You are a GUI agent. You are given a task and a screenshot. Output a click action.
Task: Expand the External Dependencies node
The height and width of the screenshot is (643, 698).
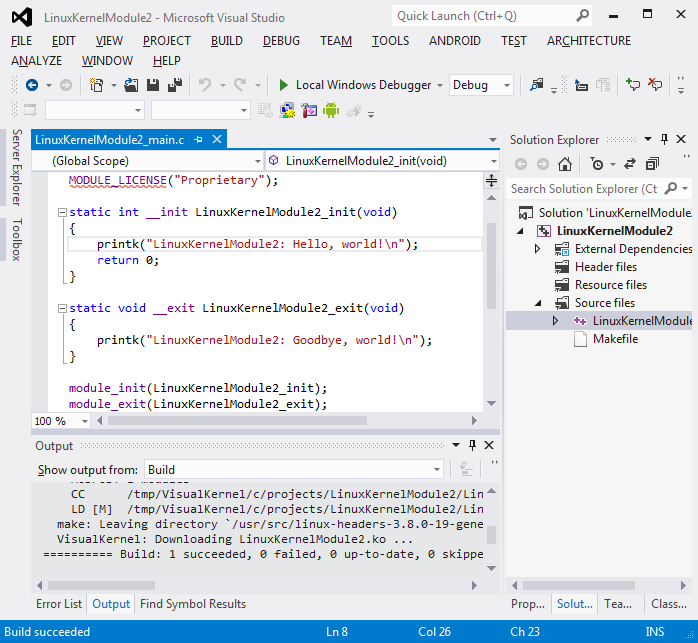[x=537, y=249]
